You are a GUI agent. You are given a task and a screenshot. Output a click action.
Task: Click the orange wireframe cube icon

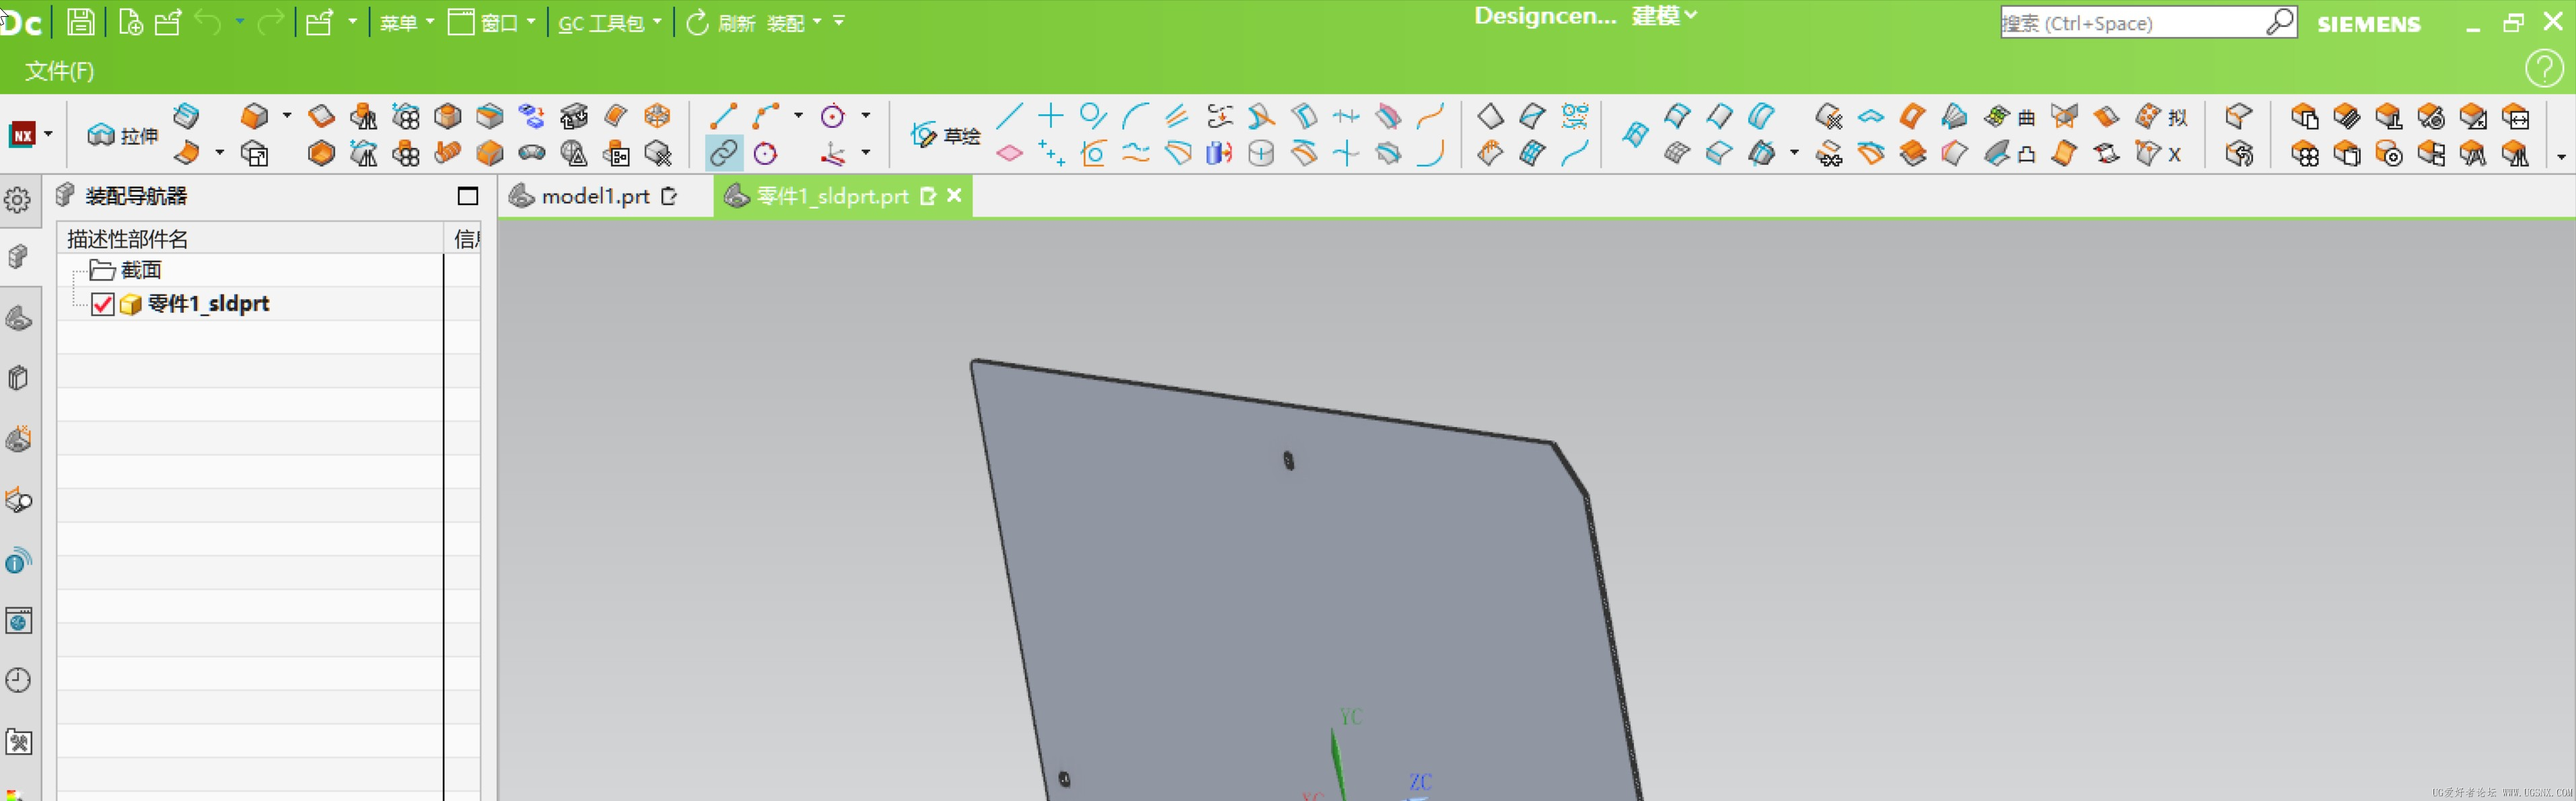(657, 116)
